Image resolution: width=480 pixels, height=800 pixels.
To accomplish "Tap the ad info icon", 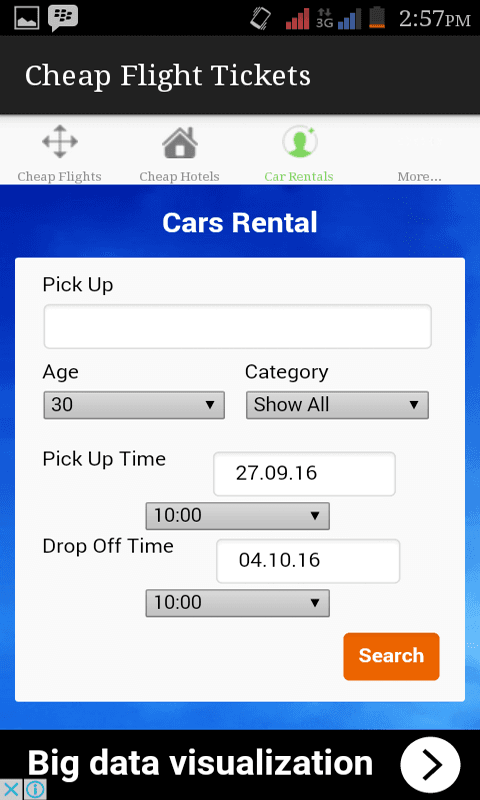I will (35, 790).
